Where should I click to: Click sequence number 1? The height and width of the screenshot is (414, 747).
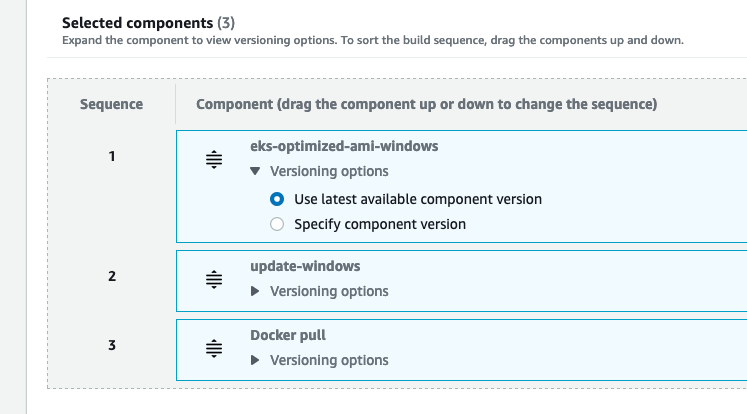(112, 156)
